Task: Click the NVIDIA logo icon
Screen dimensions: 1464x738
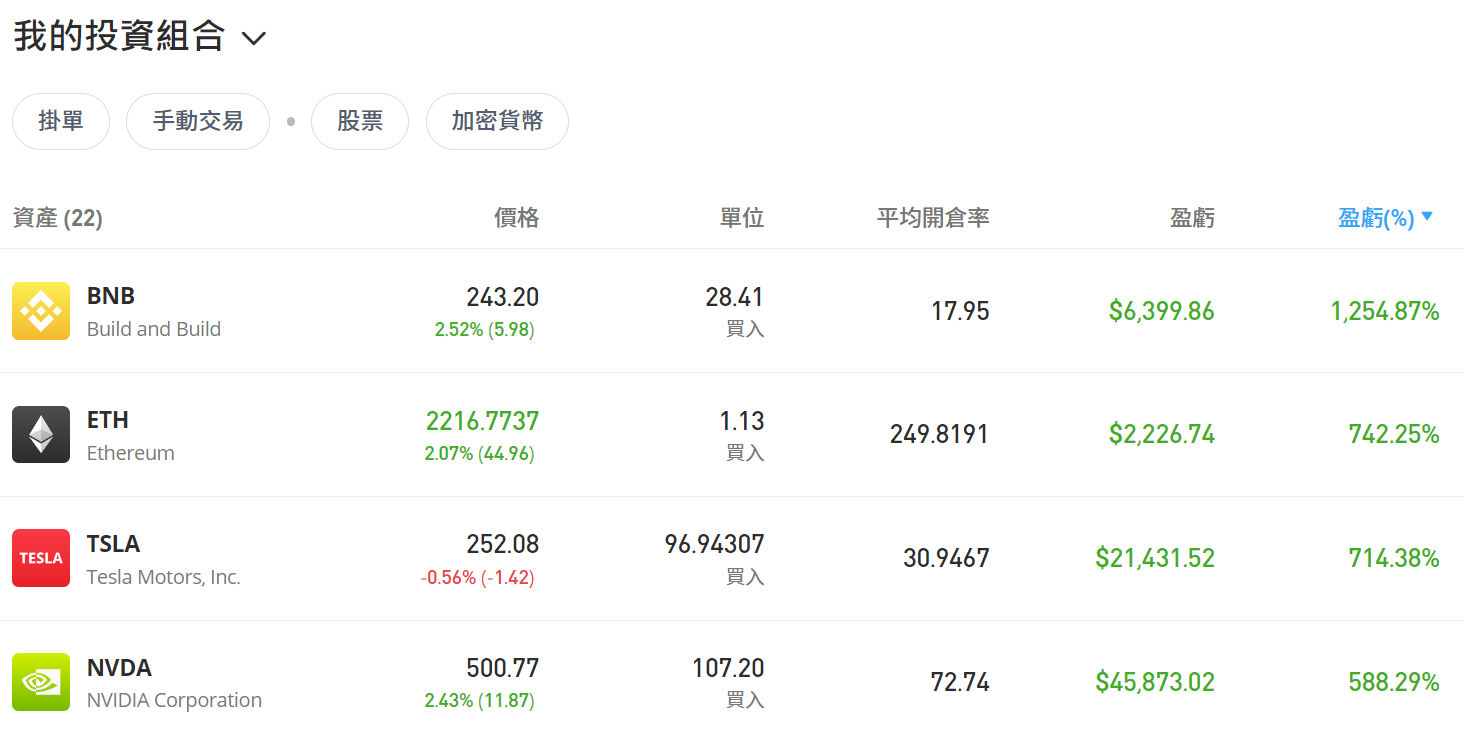Action: tap(41, 682)
